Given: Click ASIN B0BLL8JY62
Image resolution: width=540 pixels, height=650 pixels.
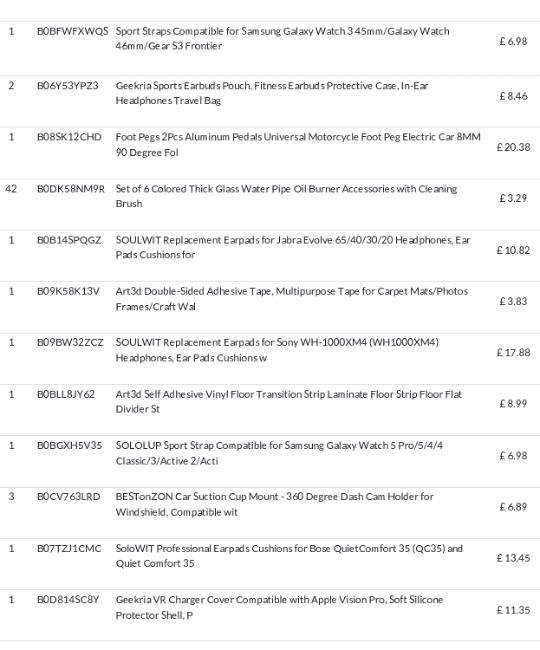Looking at the screenshot, I should [x=66, y=394].
